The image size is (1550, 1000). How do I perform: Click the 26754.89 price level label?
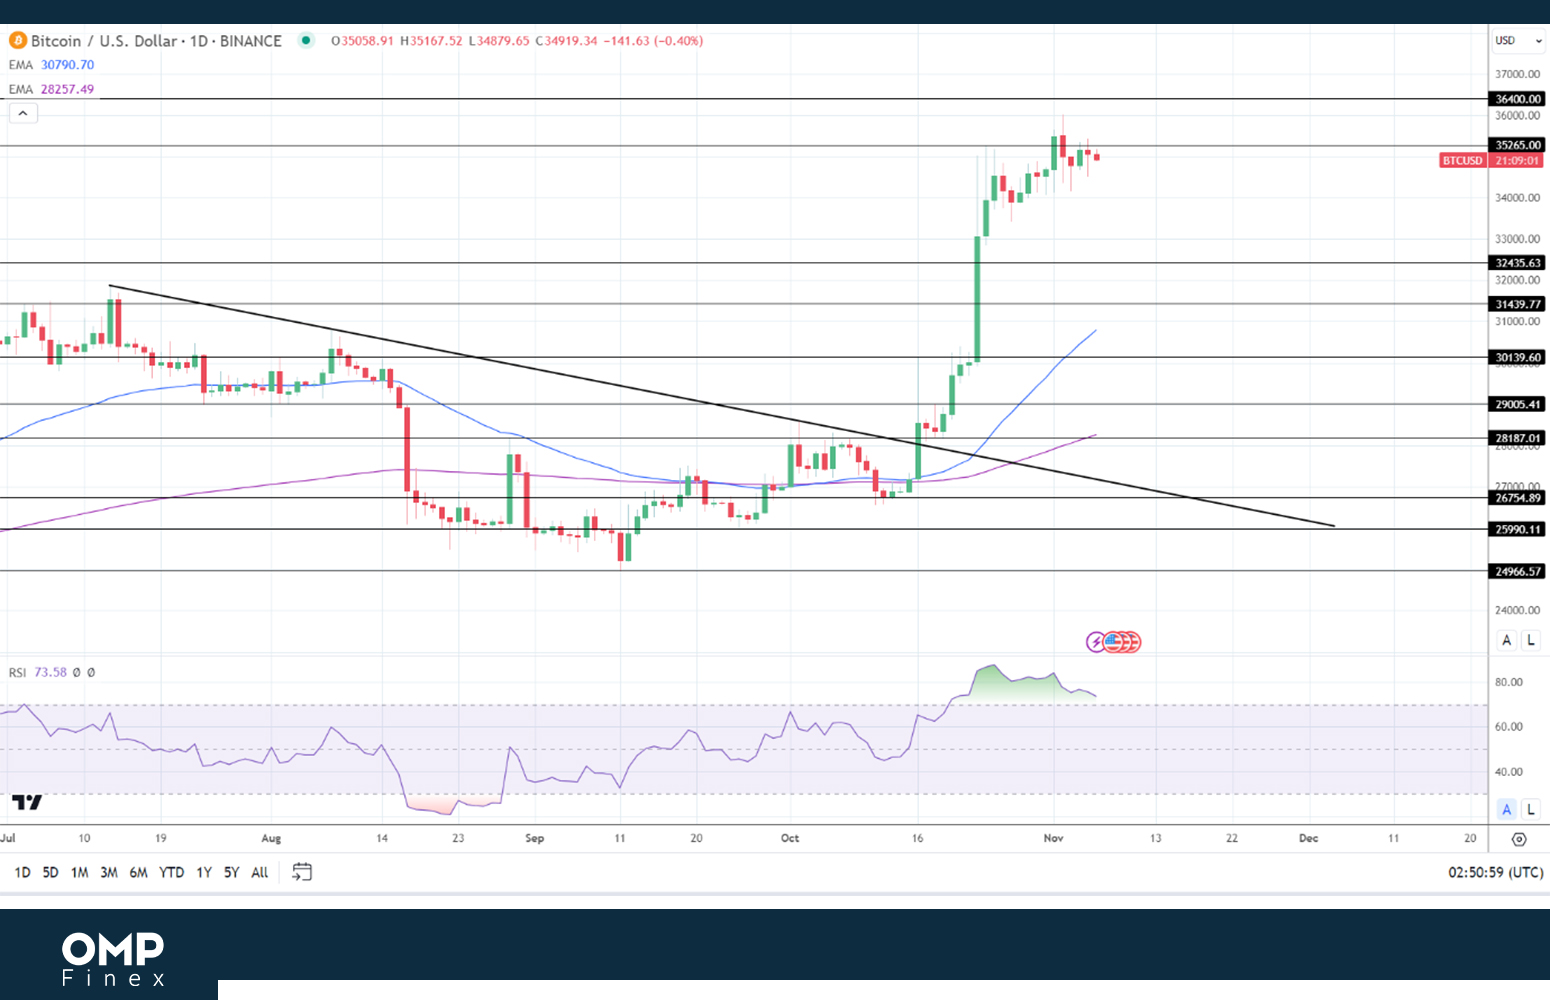pos(1518,497)
